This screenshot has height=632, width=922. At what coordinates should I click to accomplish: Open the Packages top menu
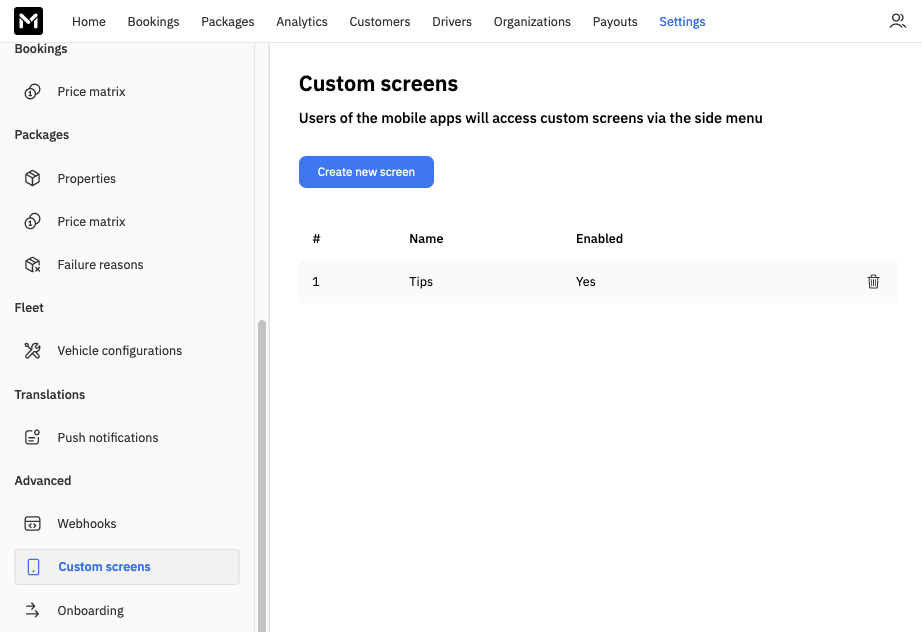(228, 22)
